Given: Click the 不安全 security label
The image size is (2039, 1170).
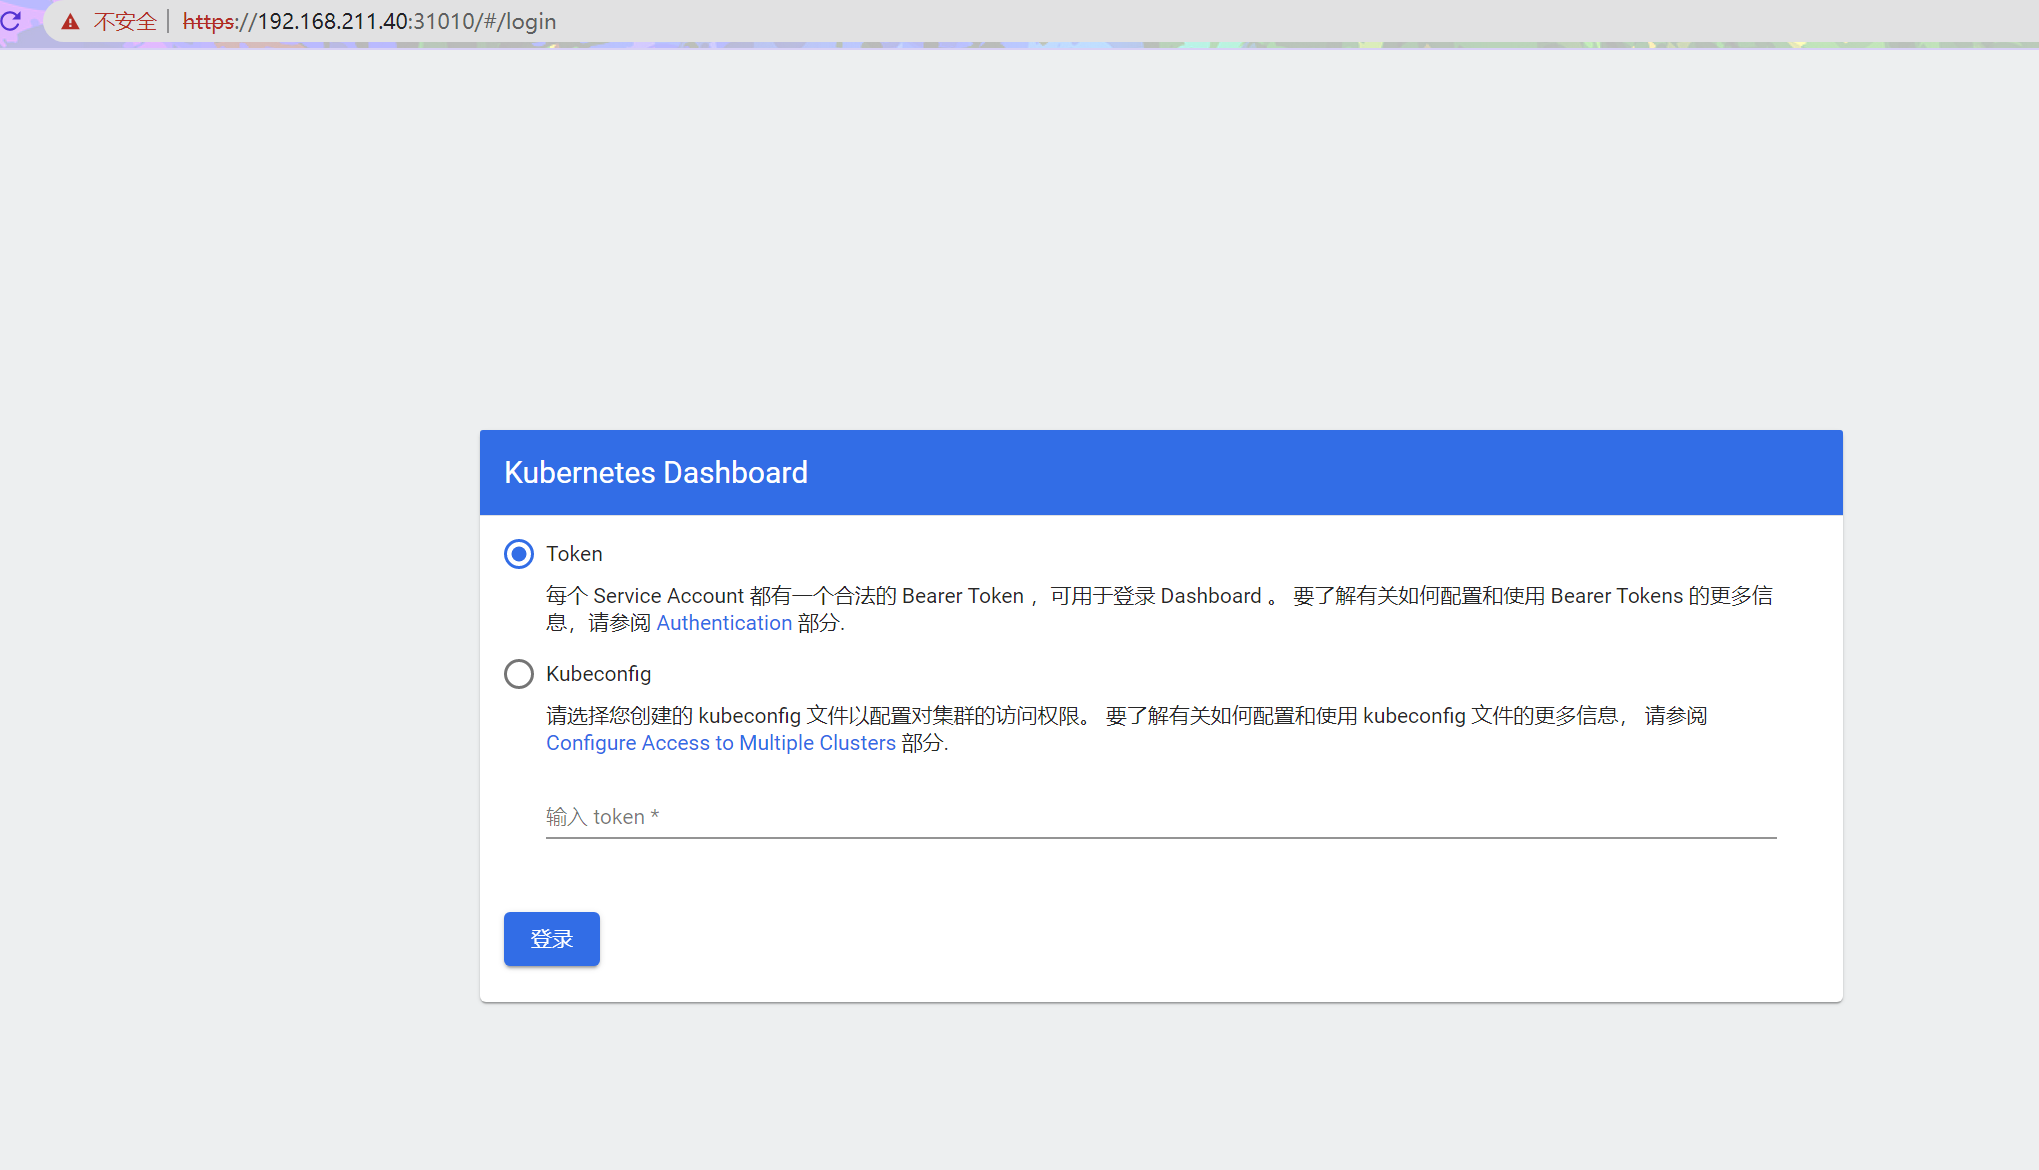Looking at the screenshot, I should 125,22.
